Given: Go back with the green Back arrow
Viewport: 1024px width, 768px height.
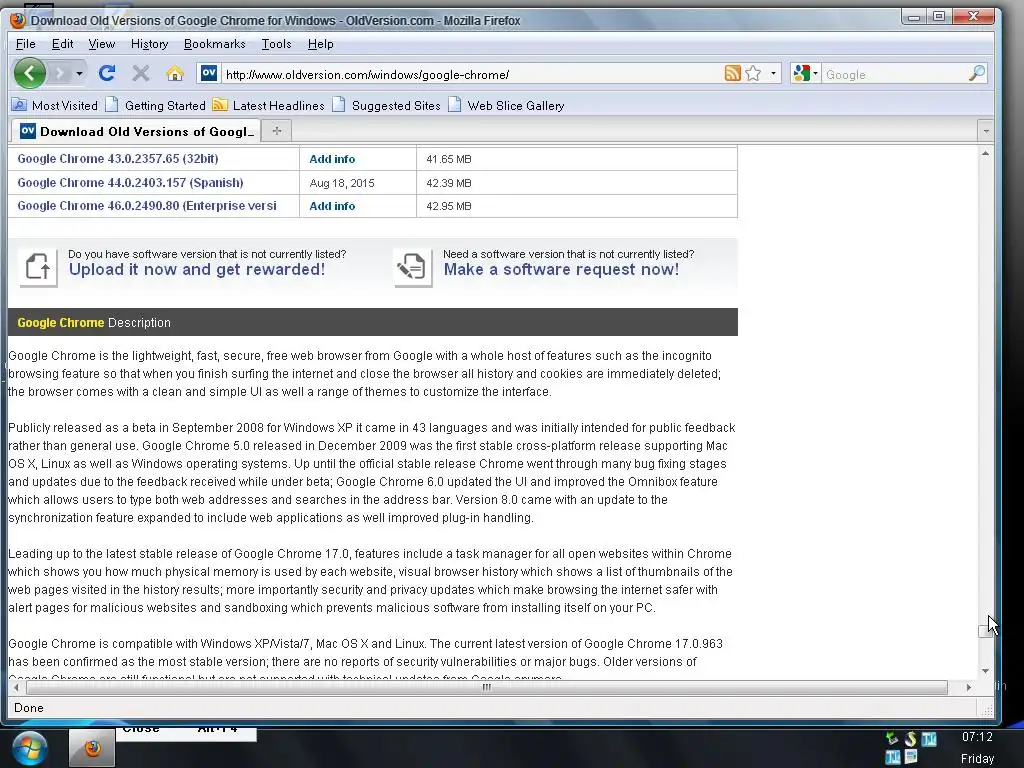Looking at the screenshot, I should tap(29, 73).
